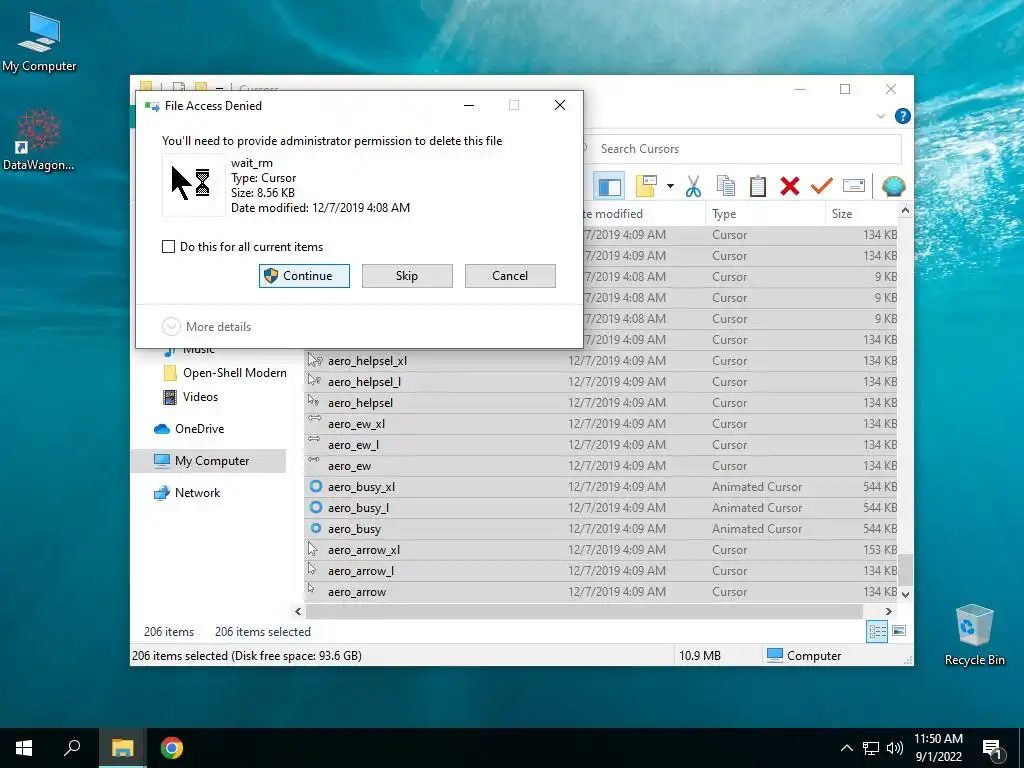Viewport: 1024px width, 768px height.
Task: Click the vertical scrollbar up arrow
Action: pyautogui.click(x=905, y=210)
